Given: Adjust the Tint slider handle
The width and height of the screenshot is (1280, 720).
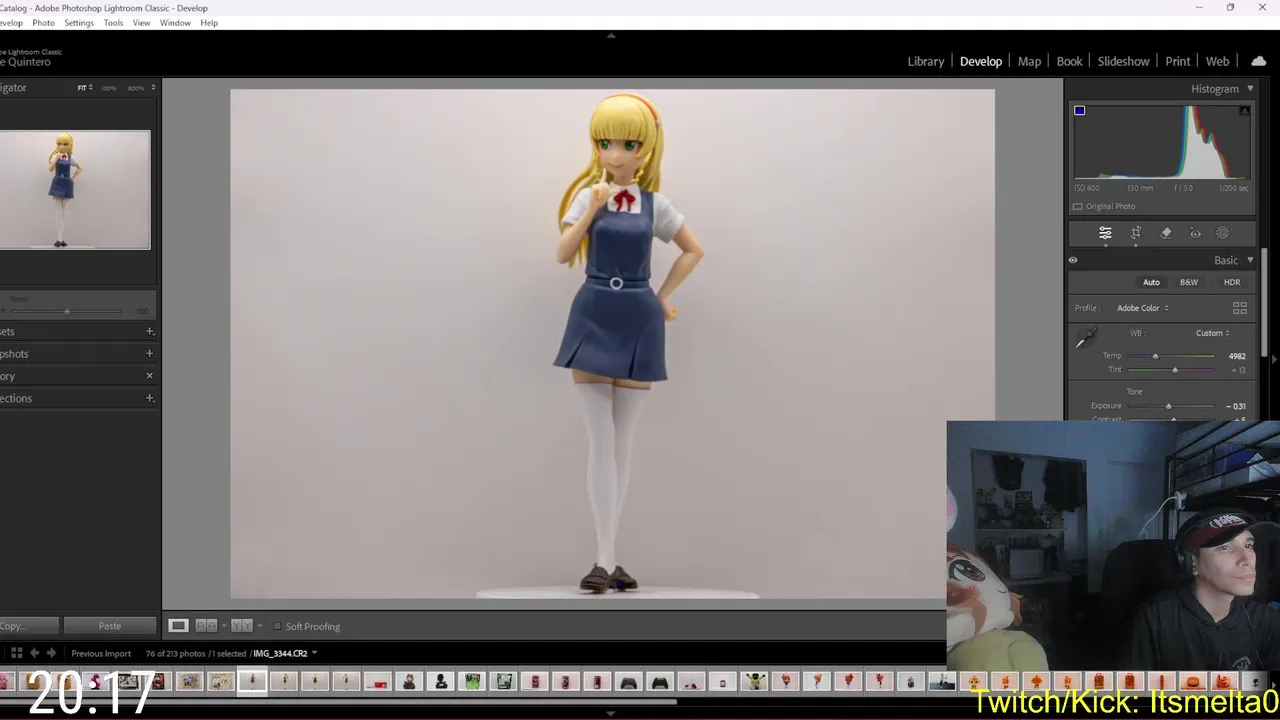Looking at the screenshot, I should point(1175,370).
